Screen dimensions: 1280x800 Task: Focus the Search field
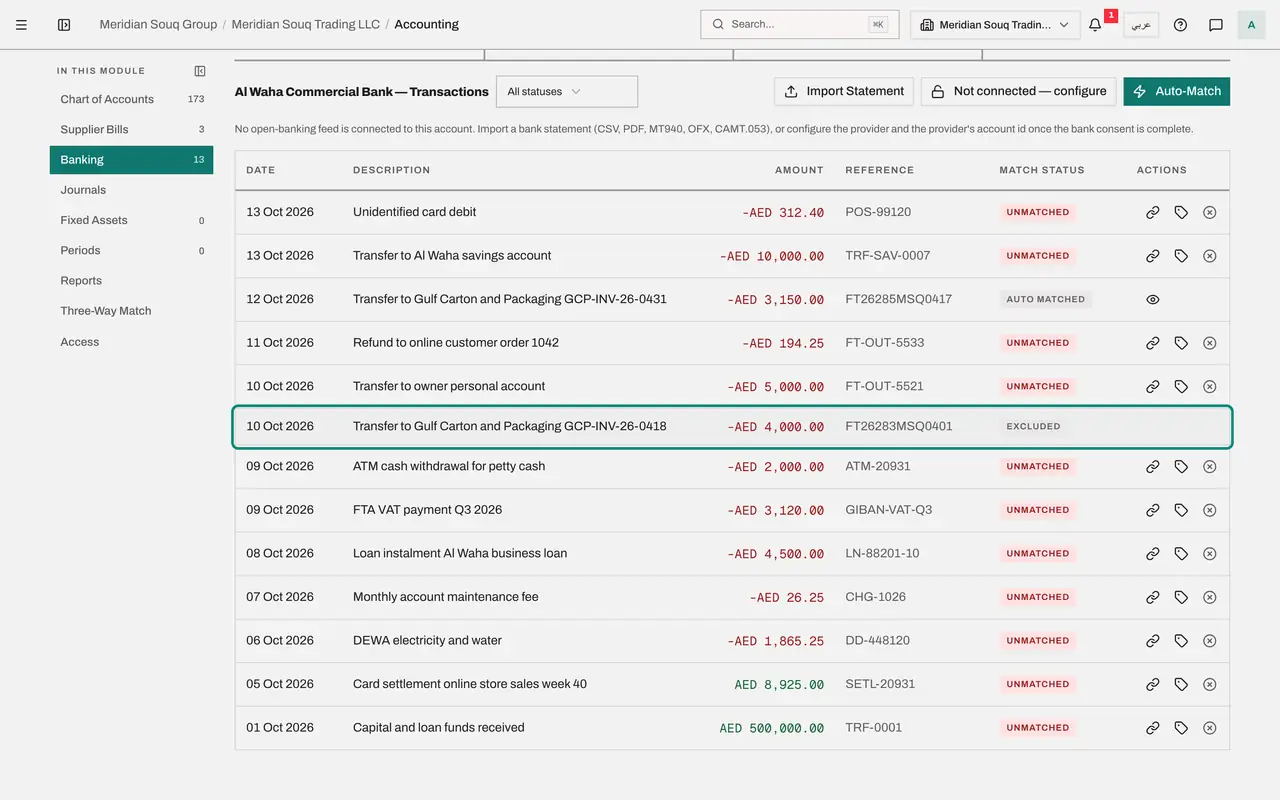tap(799, 25)
